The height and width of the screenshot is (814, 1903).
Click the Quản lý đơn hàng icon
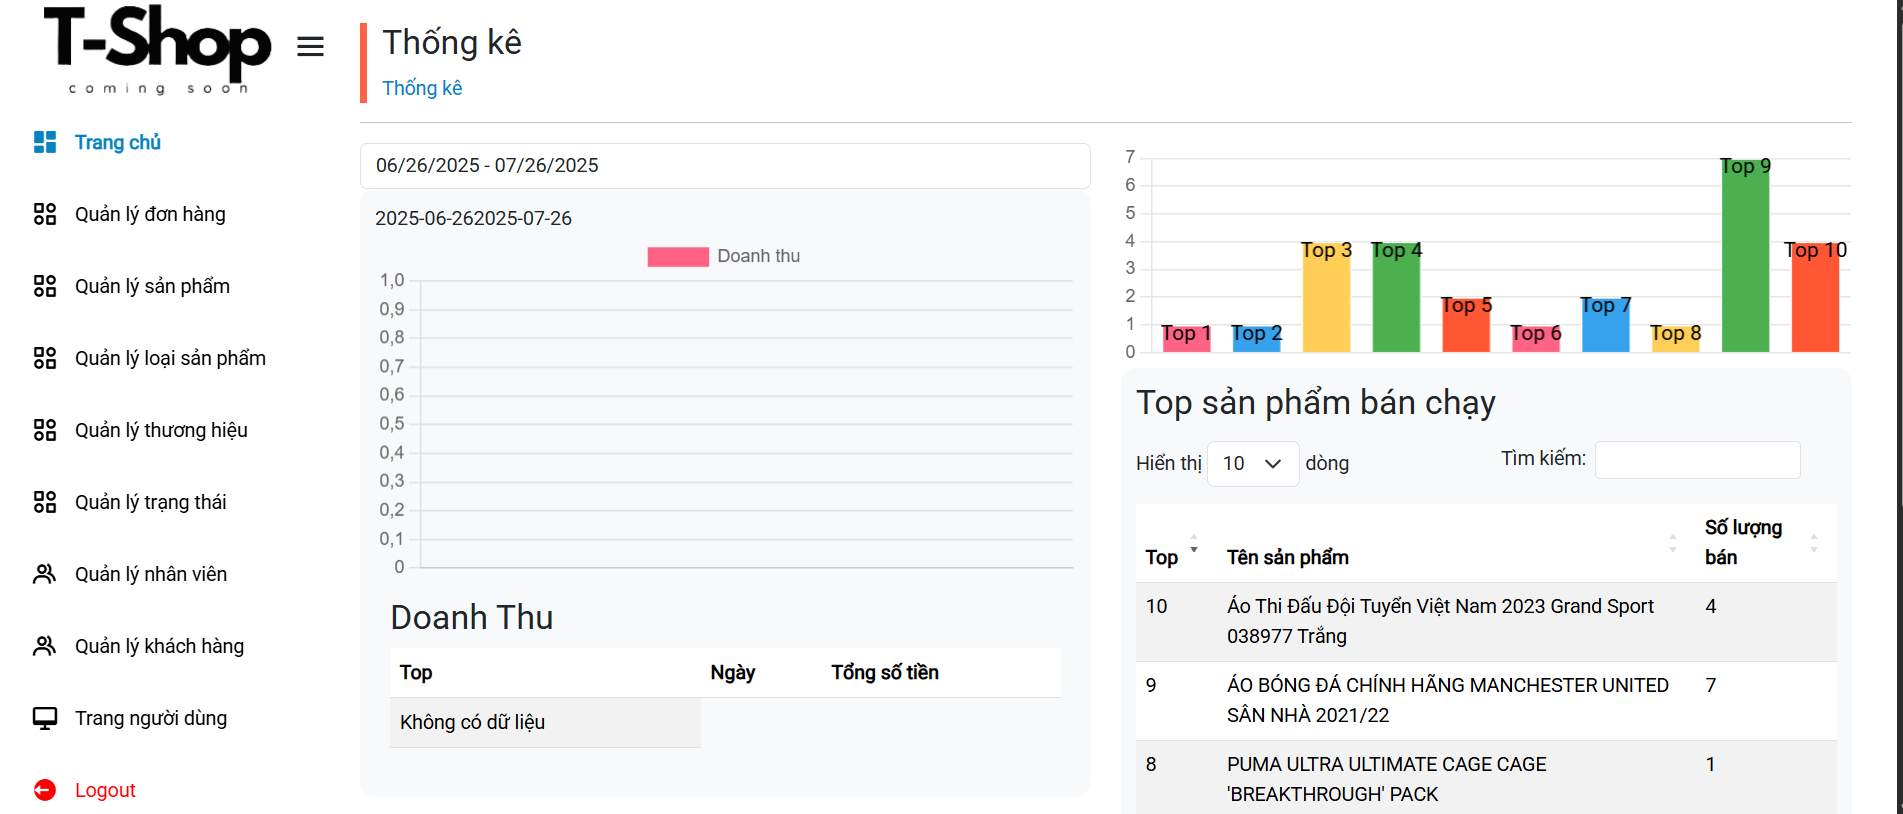click(45, 214)
